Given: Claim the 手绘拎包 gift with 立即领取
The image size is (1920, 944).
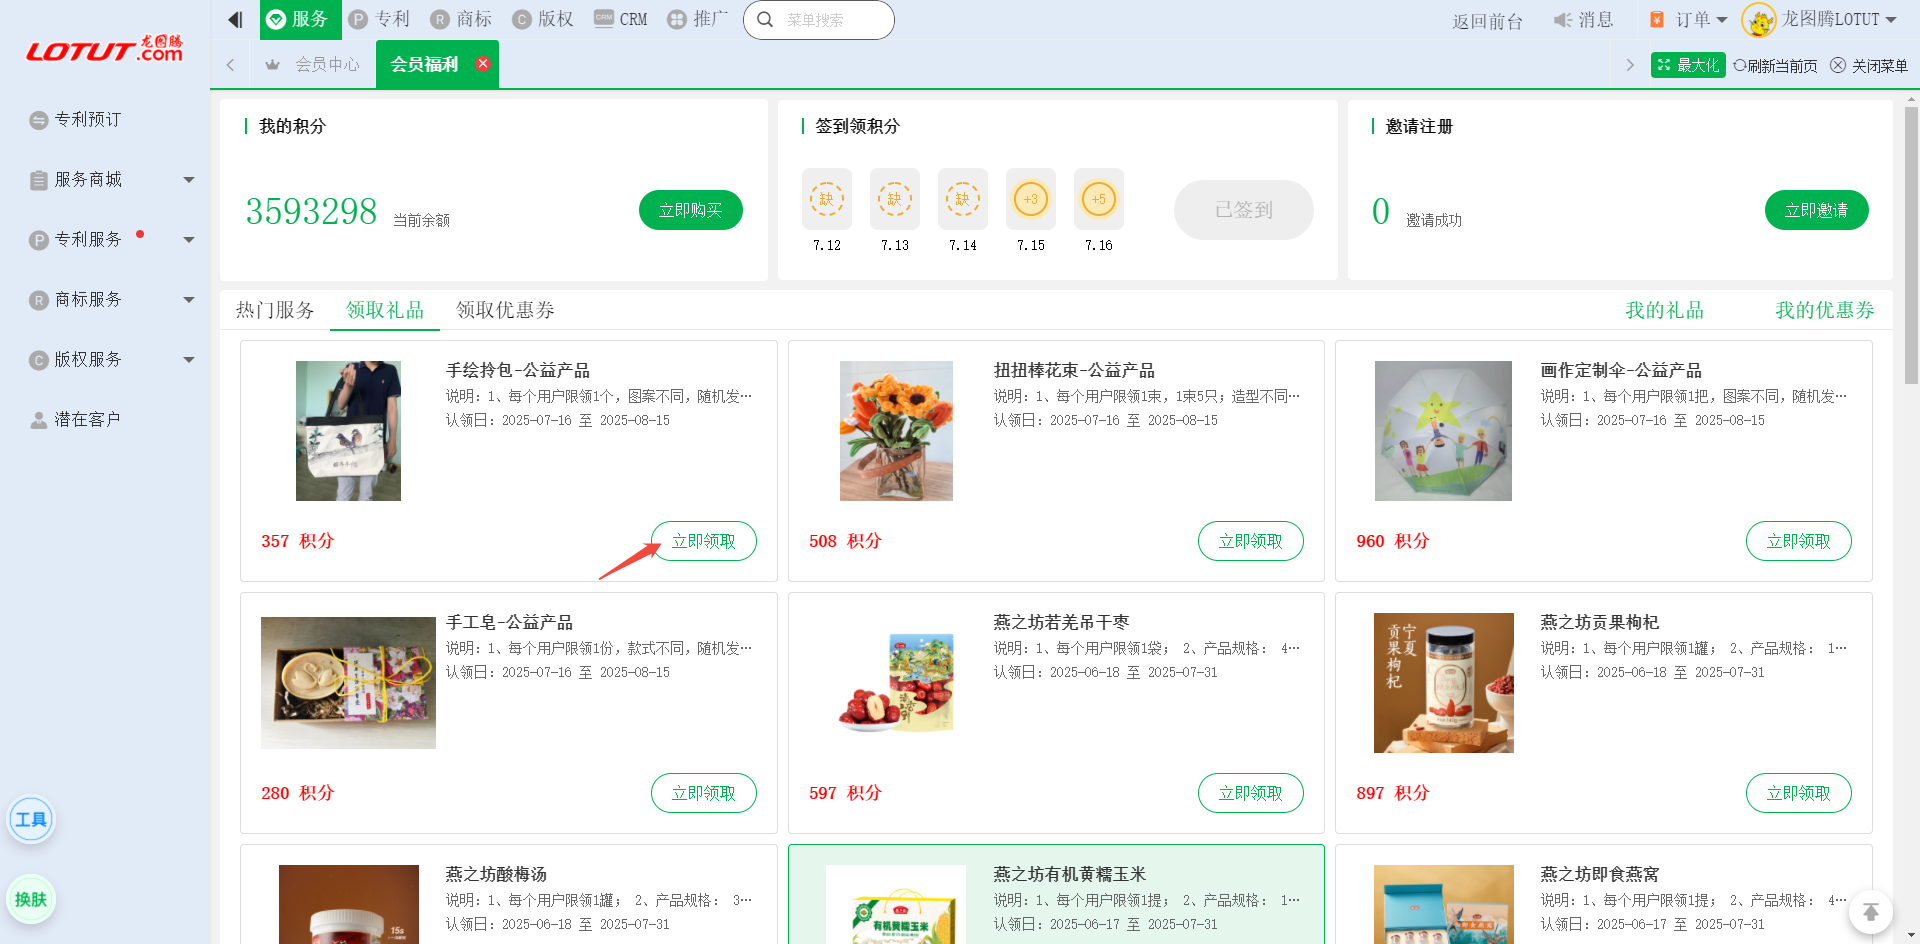Looking at the screenshot, I should 703,541.
